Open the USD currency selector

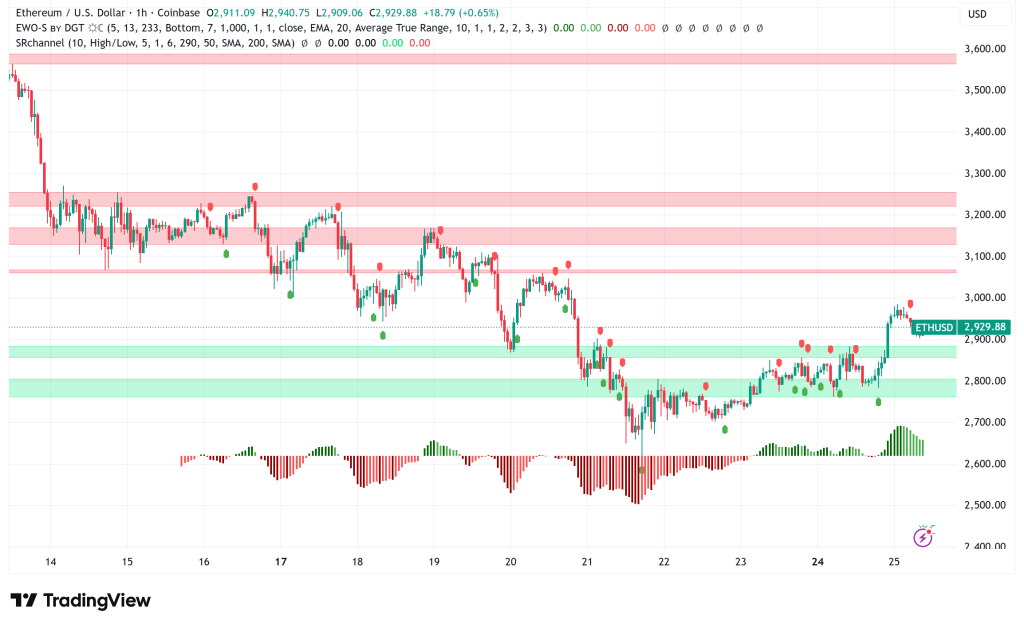click(976, 14)
